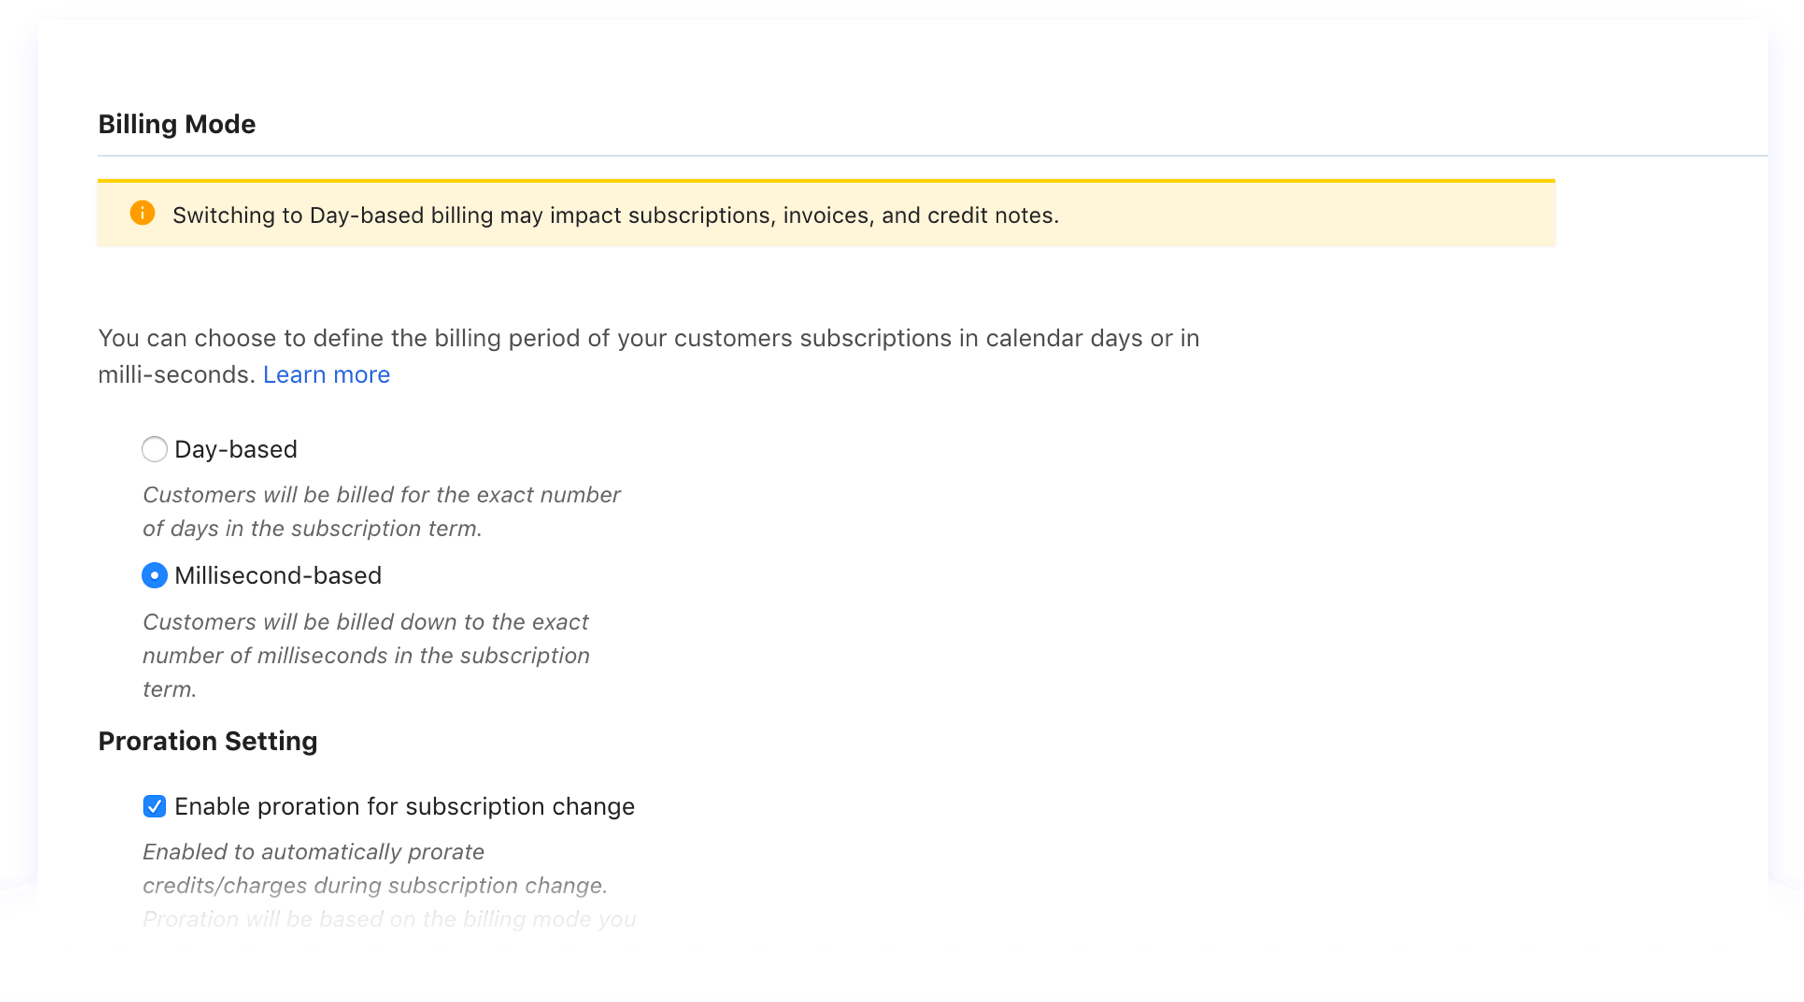Click the Enable proration for subscription change label
1804x1002 pixels.
tap(404, 806)
